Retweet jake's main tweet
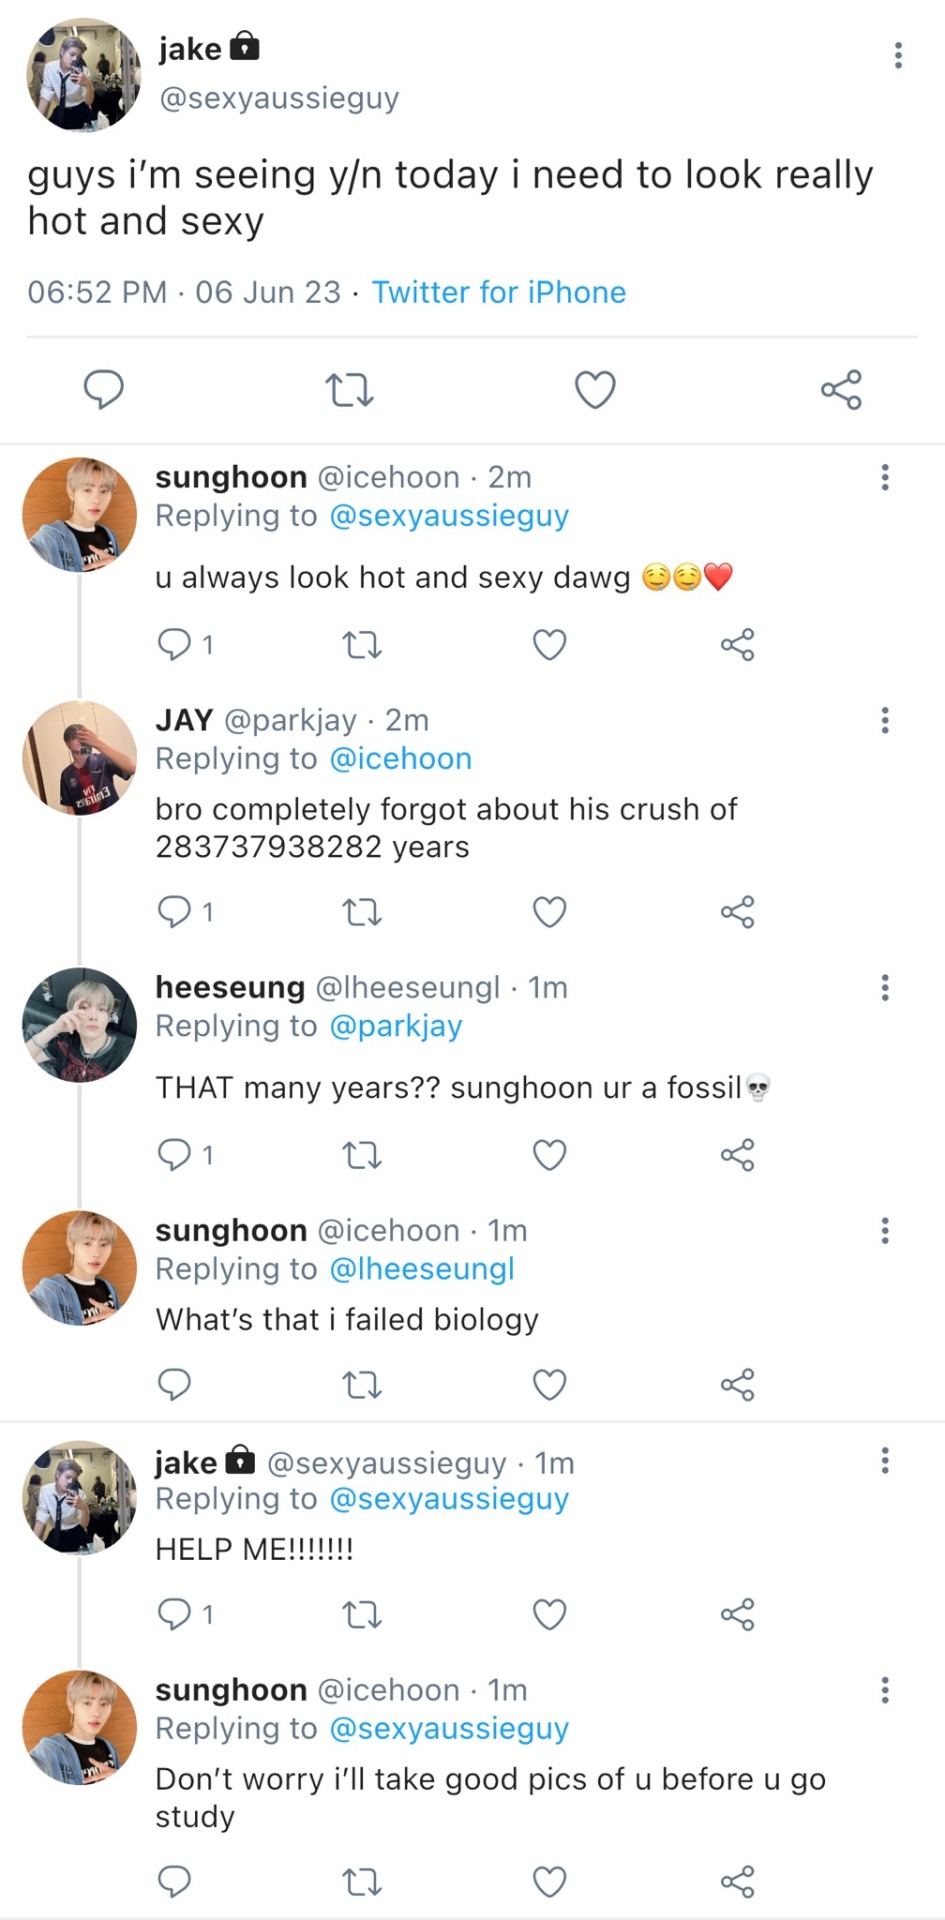The height and width of the screenshot is (1920, 945). click(x=350, y=389)
